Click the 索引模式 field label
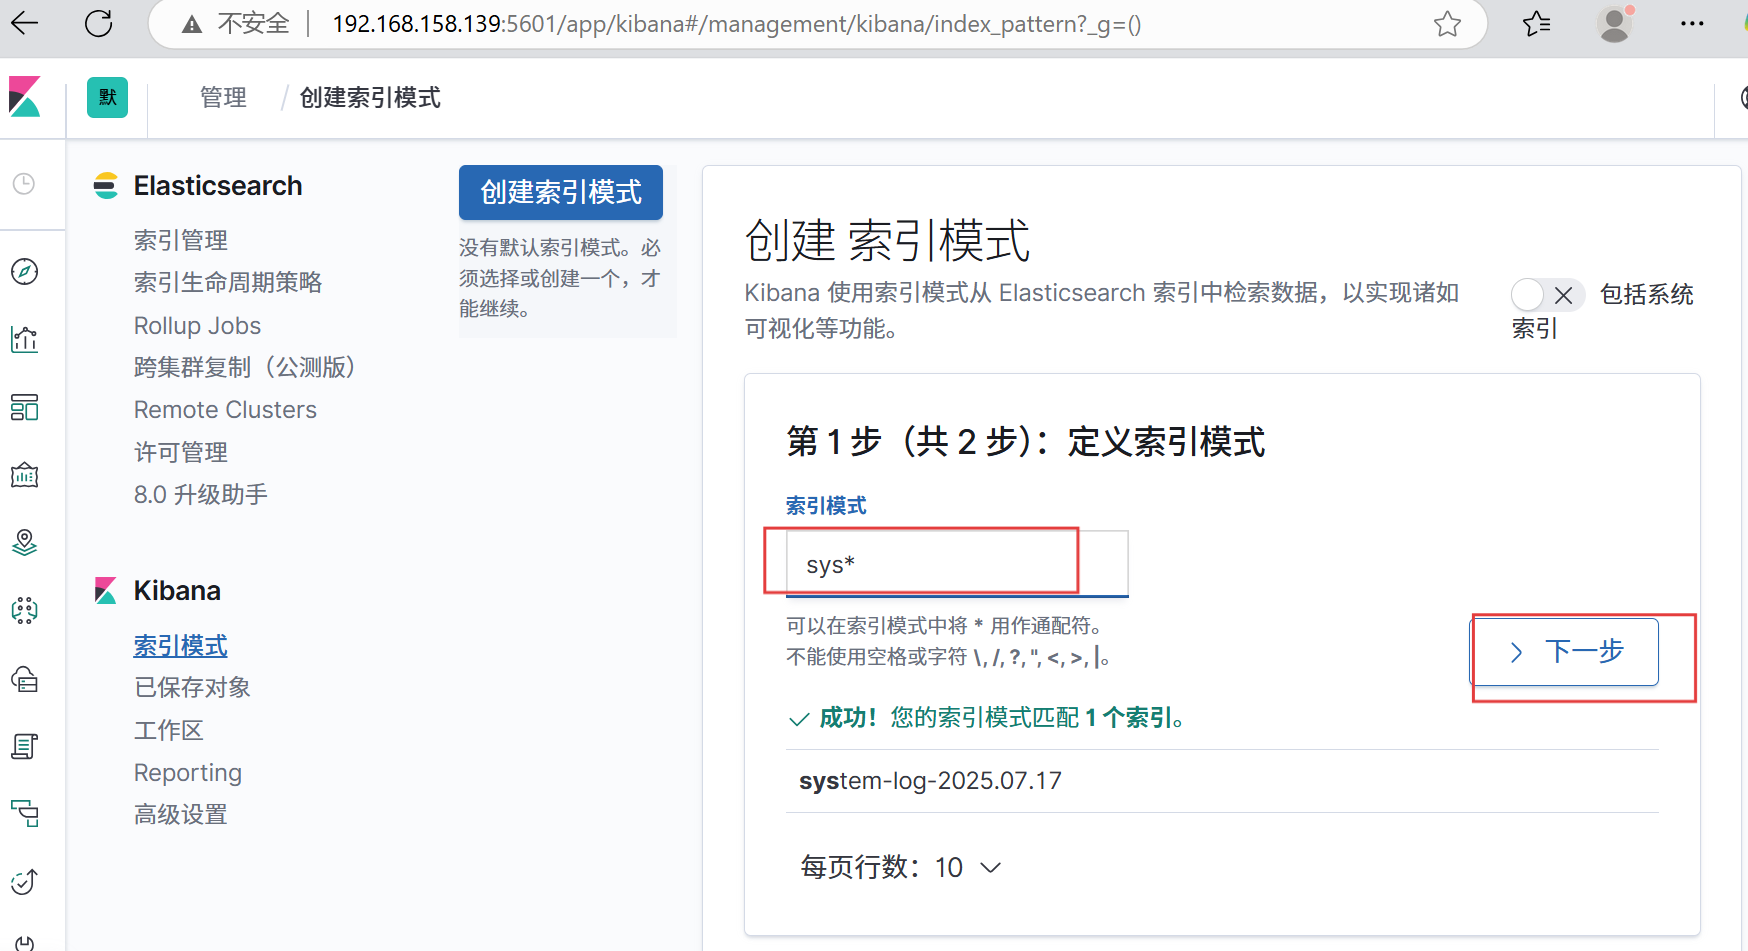 point(826,506)
